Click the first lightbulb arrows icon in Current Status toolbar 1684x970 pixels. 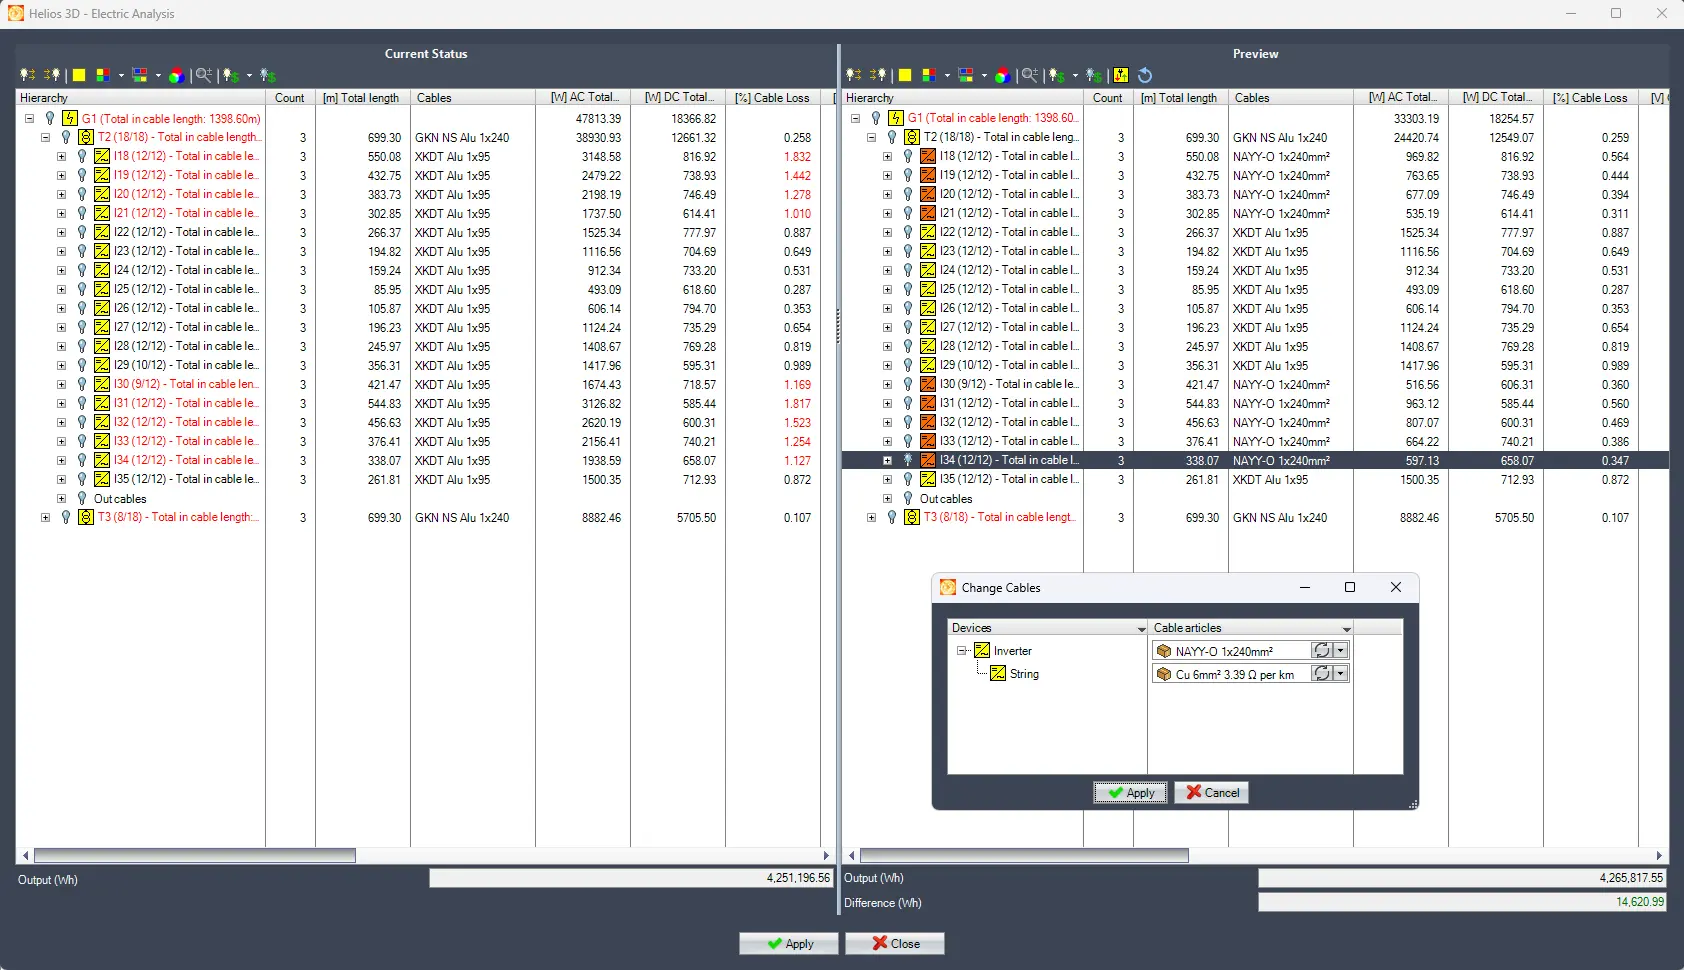click(x=27, y=75)
